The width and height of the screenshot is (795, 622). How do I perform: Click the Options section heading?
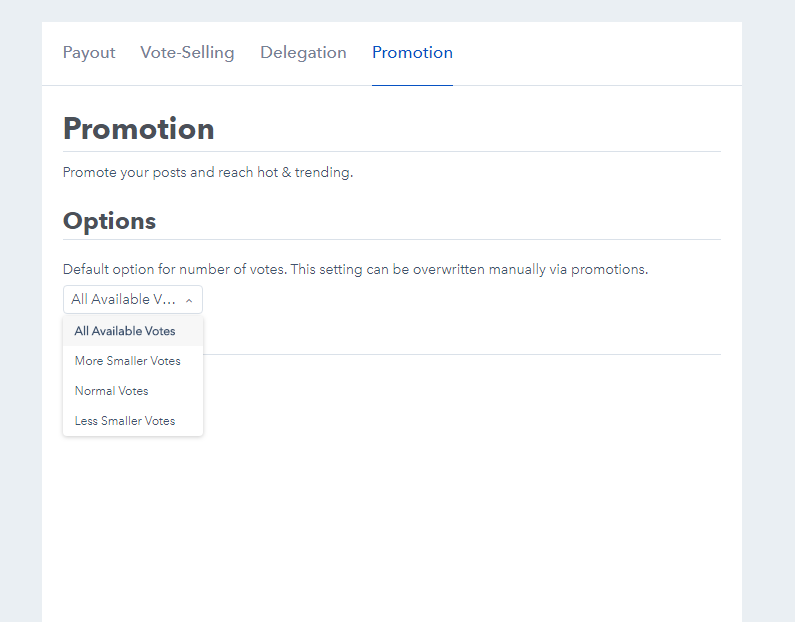(x=110, y=221)
